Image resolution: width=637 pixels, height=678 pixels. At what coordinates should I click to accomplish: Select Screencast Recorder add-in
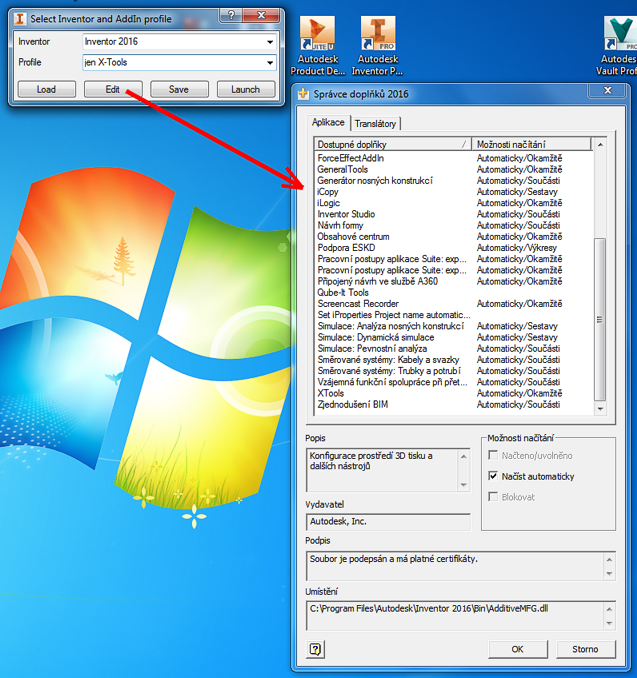454,304
